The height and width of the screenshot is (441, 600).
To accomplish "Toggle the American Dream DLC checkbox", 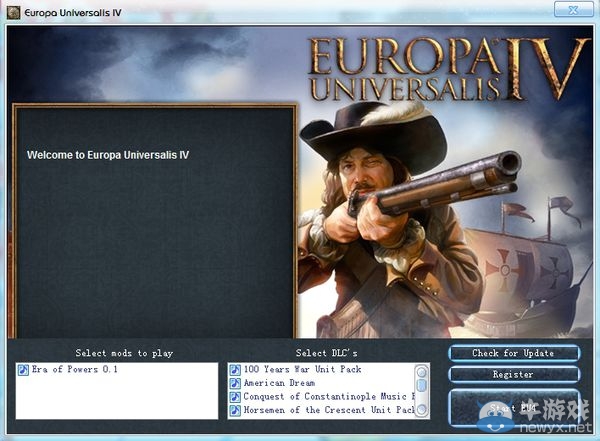I will (x=235, y=383).
